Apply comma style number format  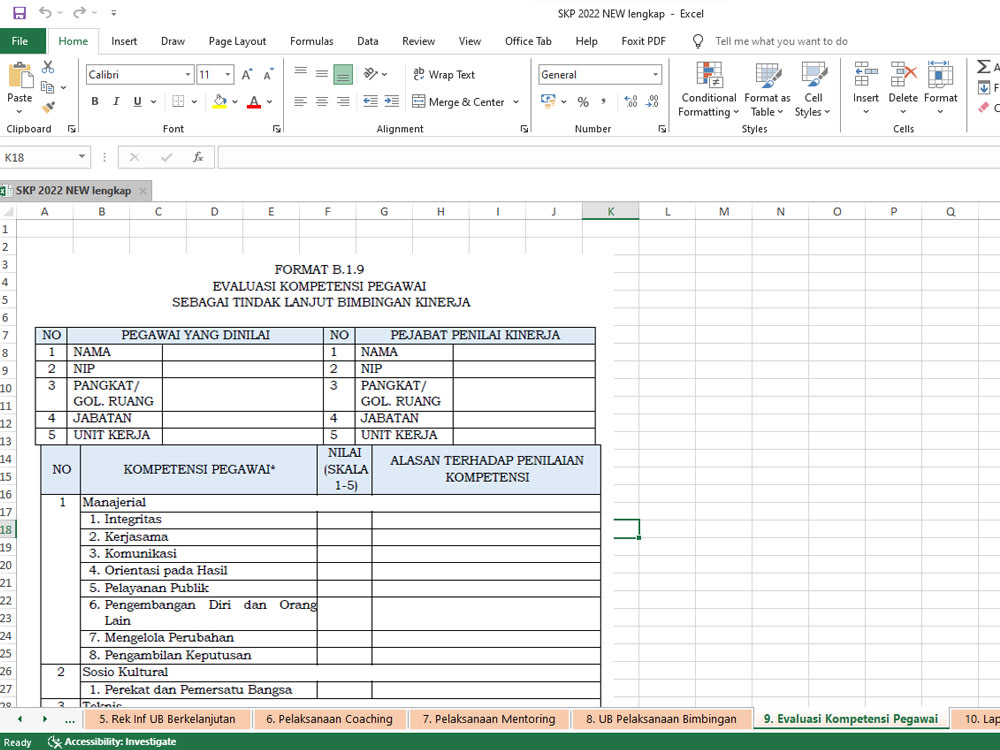(x=603, y=102)
